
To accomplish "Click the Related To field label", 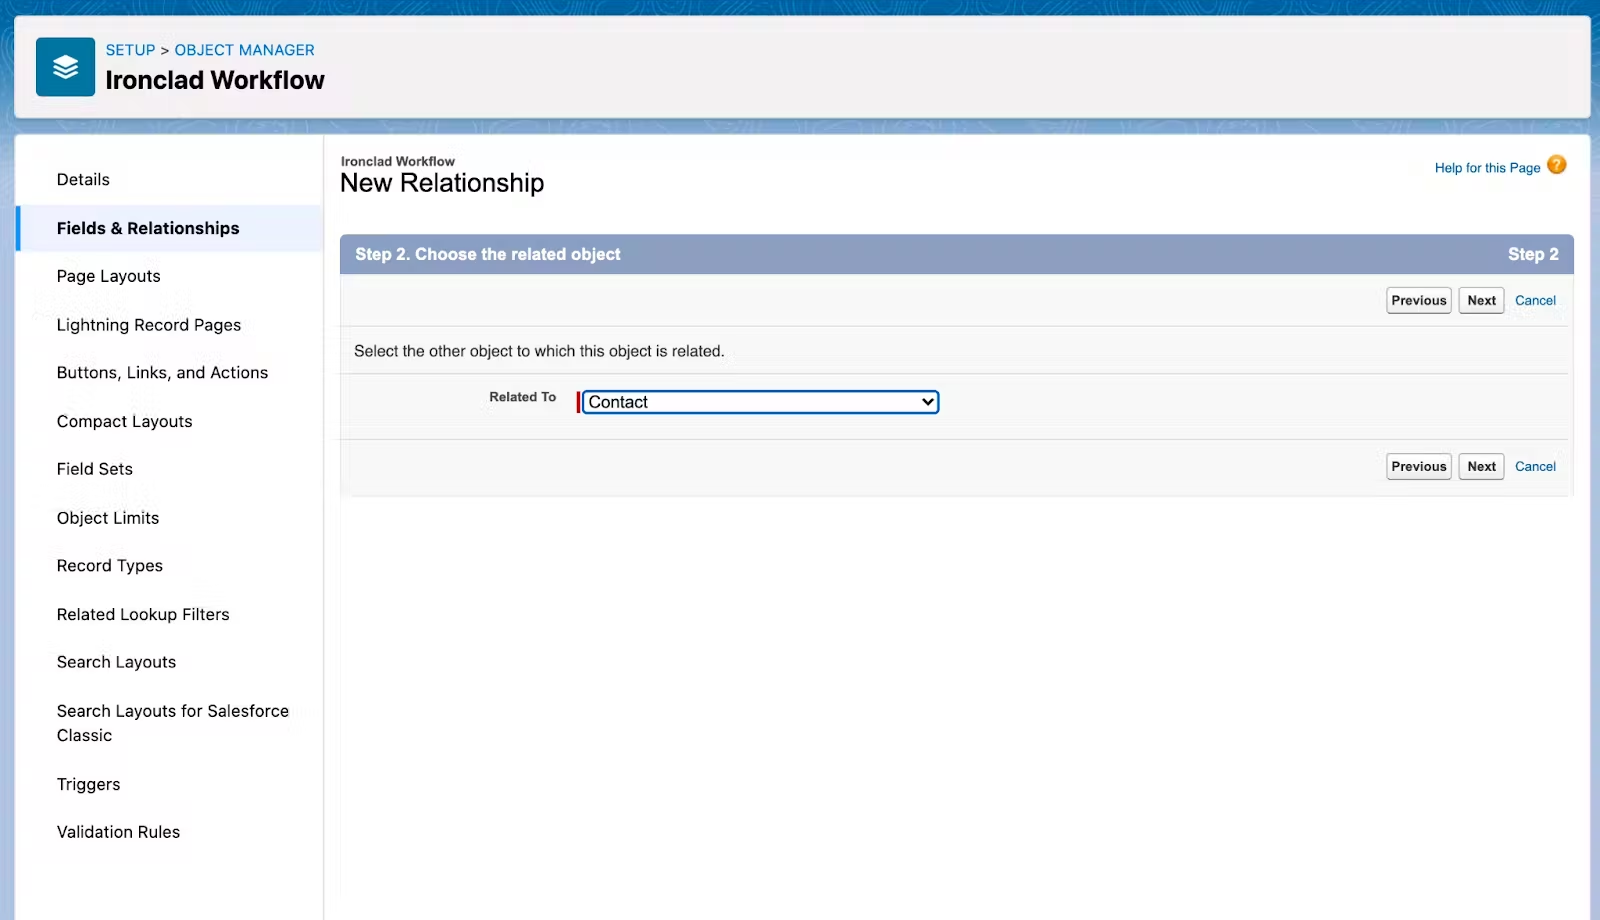I will tap(522, 397).
